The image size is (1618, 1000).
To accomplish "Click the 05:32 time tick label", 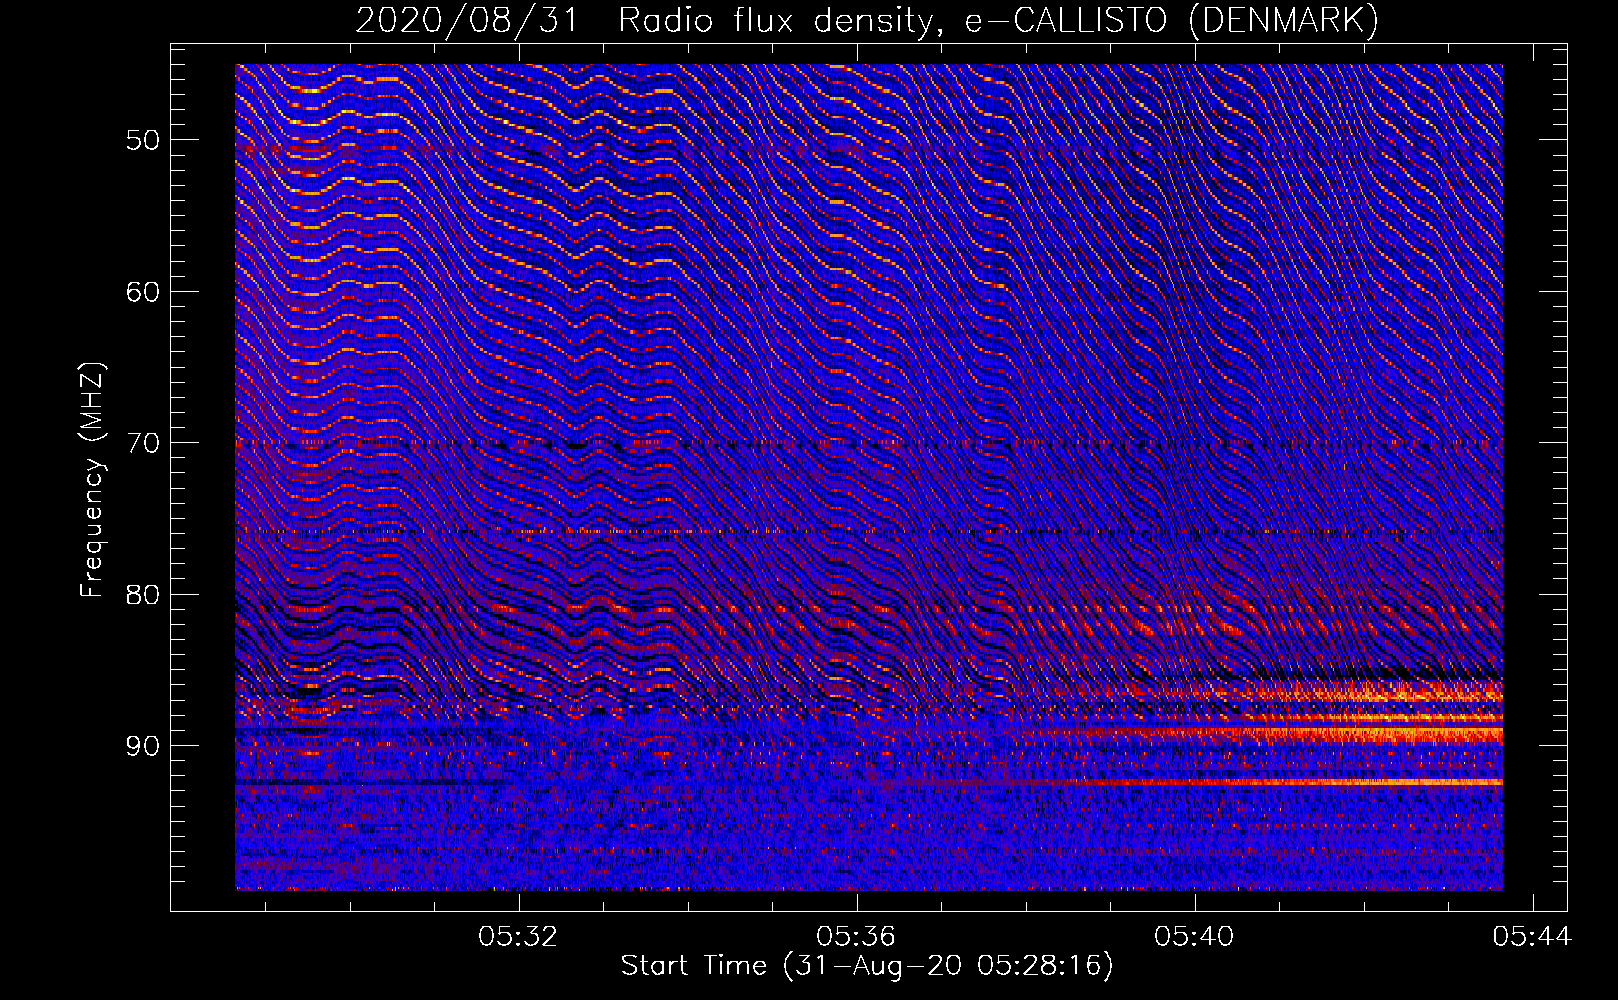I will pos(518,937).
